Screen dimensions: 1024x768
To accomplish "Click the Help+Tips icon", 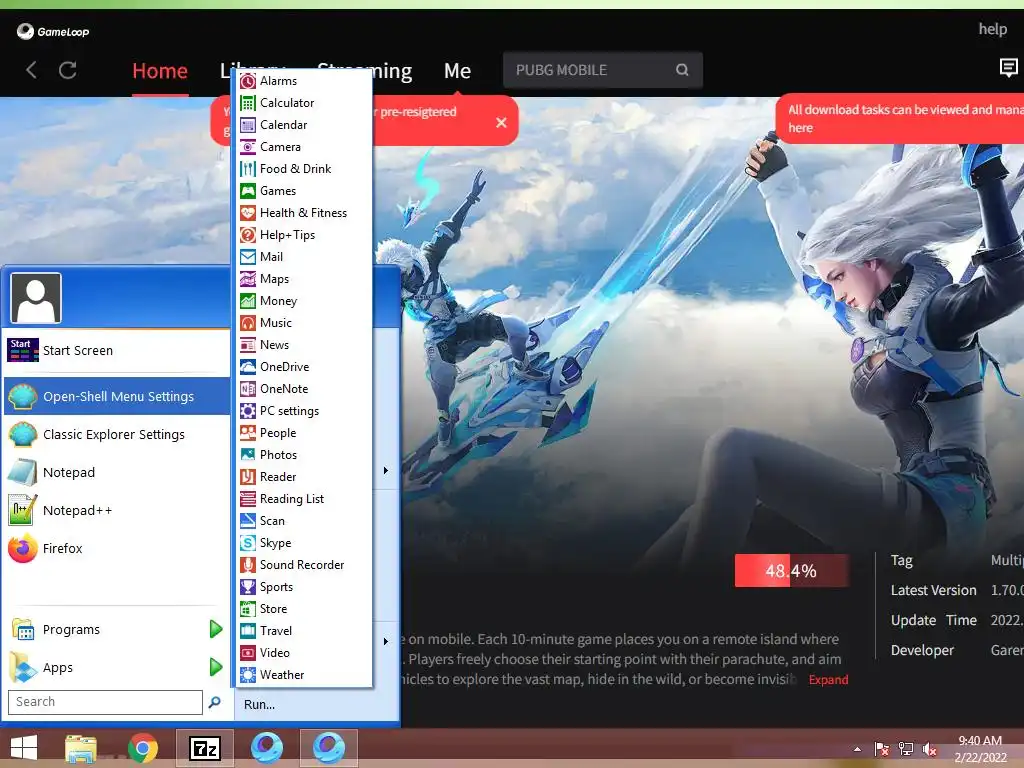I will (x=248, y=235).
